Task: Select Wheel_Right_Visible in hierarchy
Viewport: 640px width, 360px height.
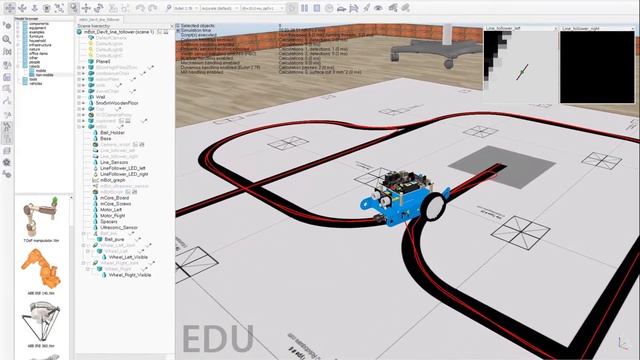Action: click(130, 275)
